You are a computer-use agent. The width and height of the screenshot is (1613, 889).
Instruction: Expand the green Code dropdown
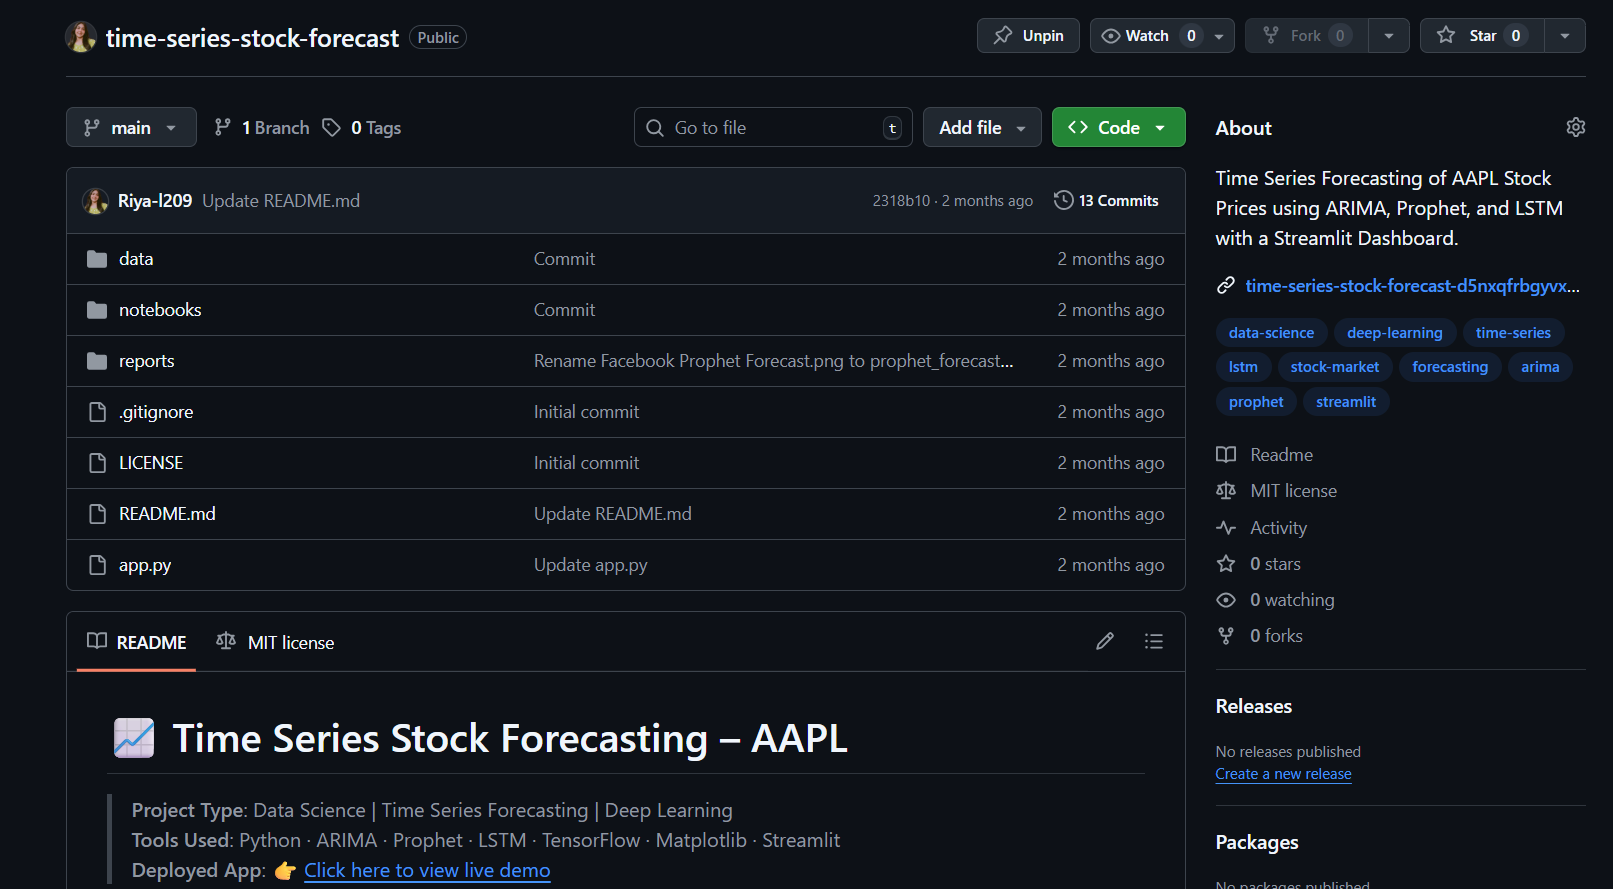[x=1118, y=127]
